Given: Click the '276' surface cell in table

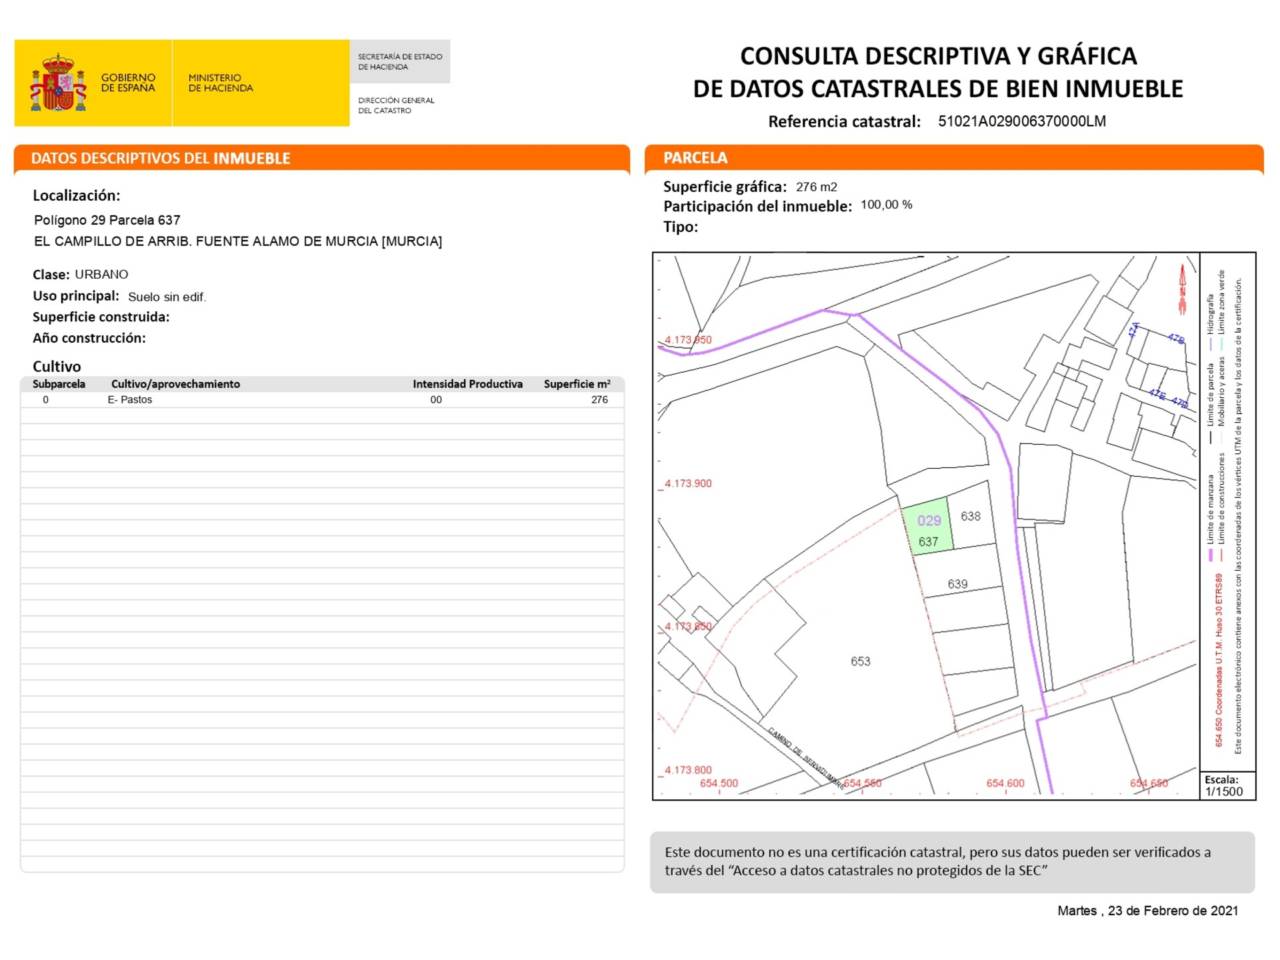Looking at the screenshot, I should 599,400.
